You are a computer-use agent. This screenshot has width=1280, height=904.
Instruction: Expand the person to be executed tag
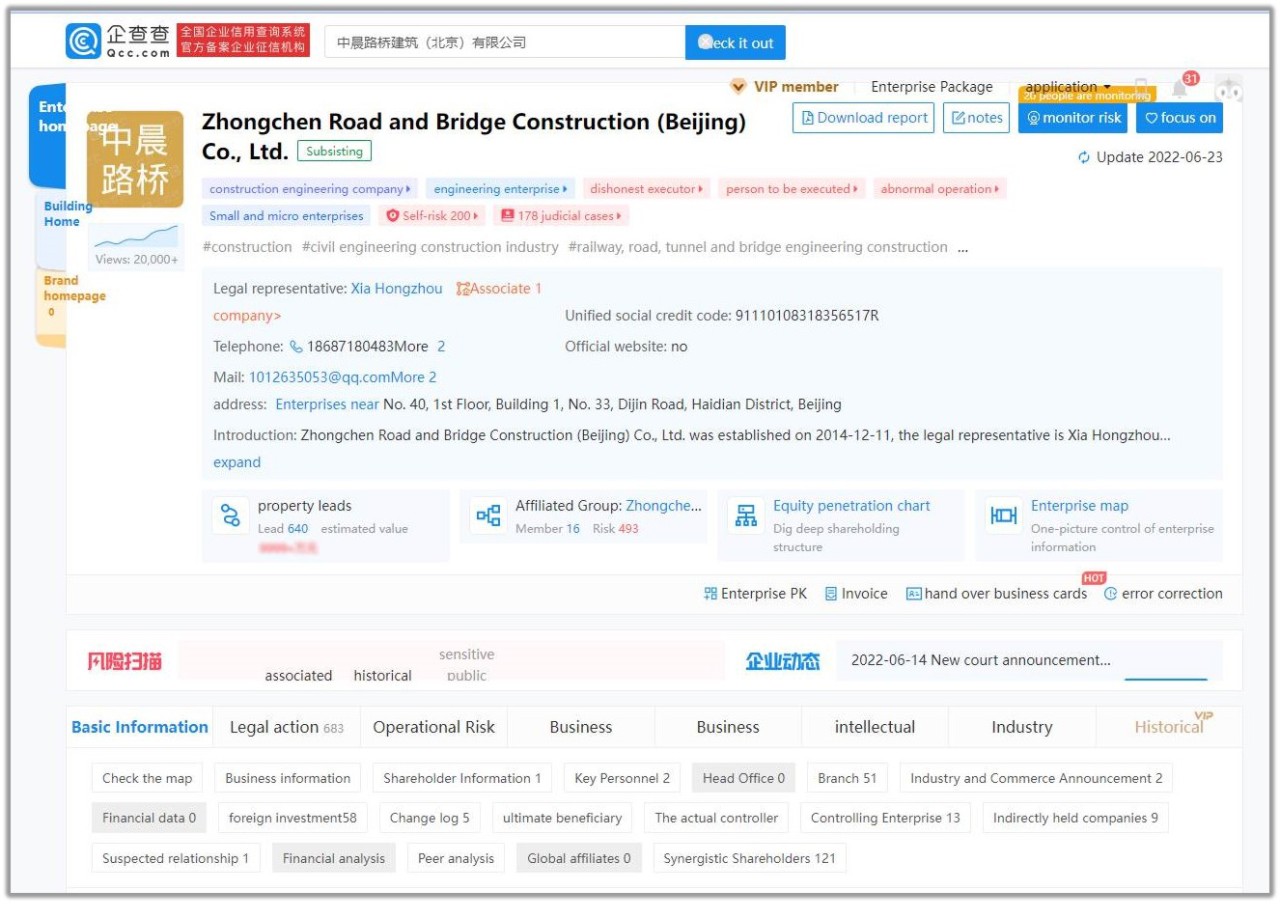[792, 189]
